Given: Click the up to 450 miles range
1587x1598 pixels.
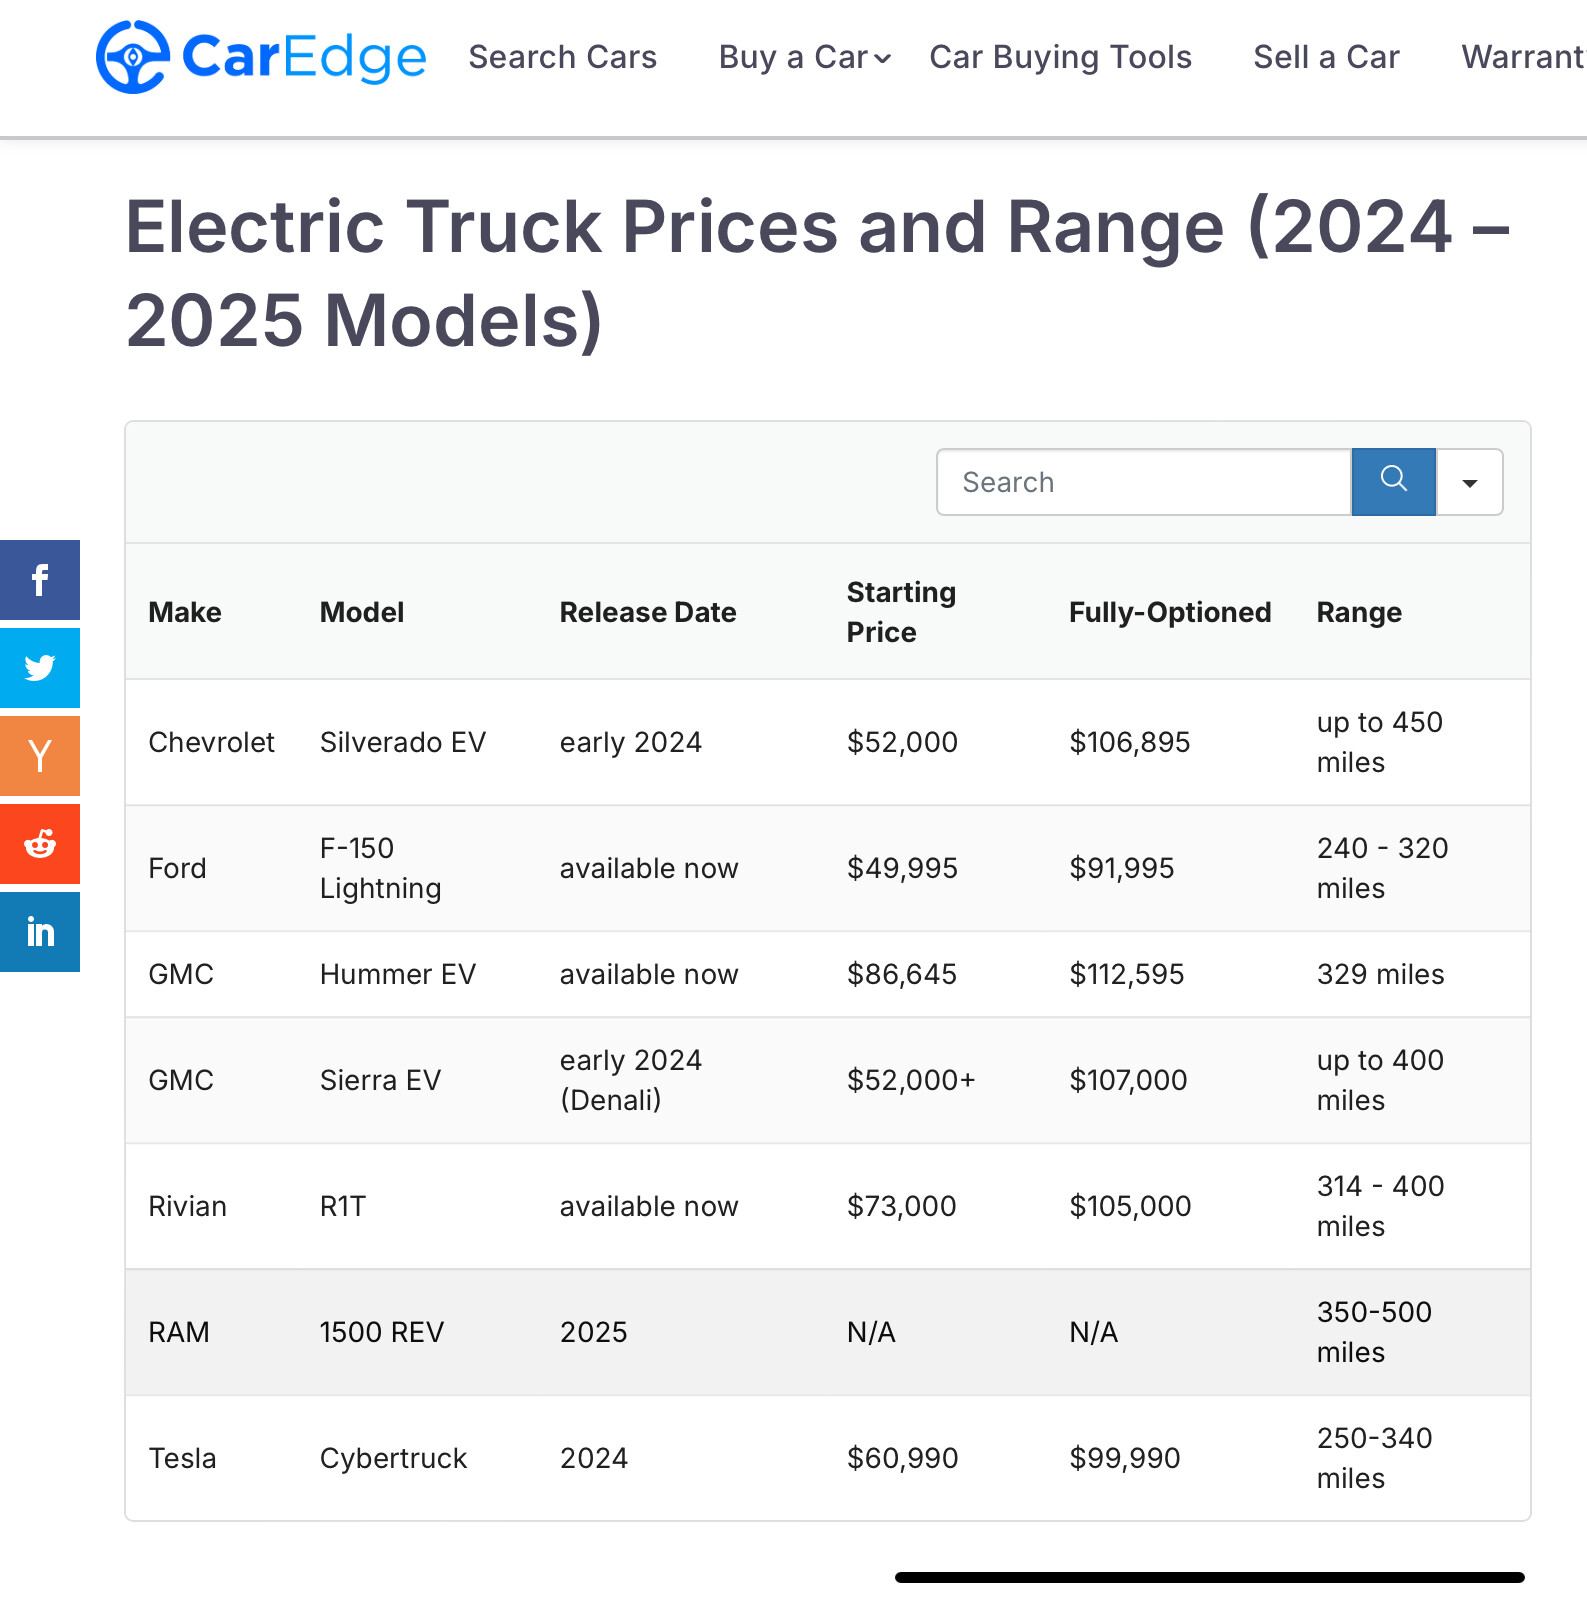Looking at the screenshot, I should click(1380, 742).
